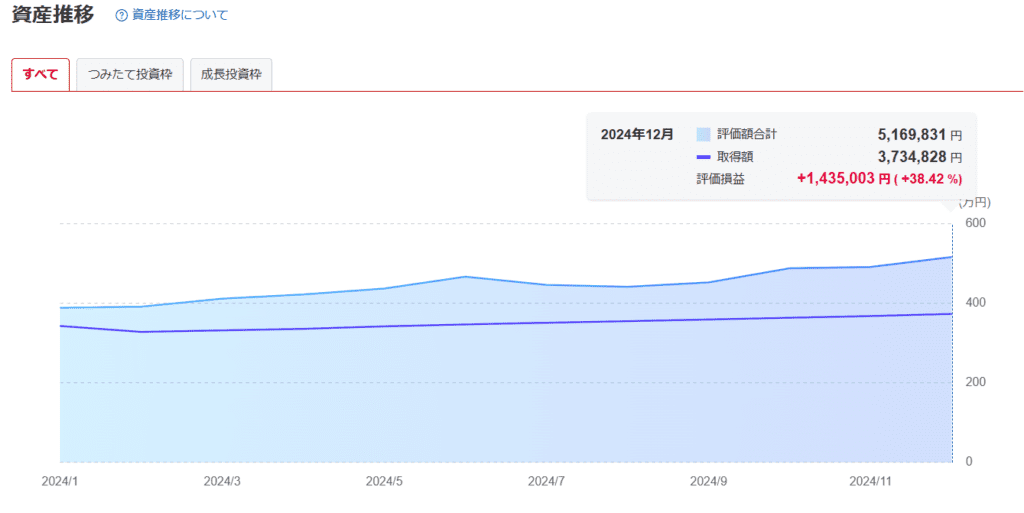This screenshot has width=1024, height=513.
Task: Click the 2024/7 x-axis label
Action: click(546, 482)
